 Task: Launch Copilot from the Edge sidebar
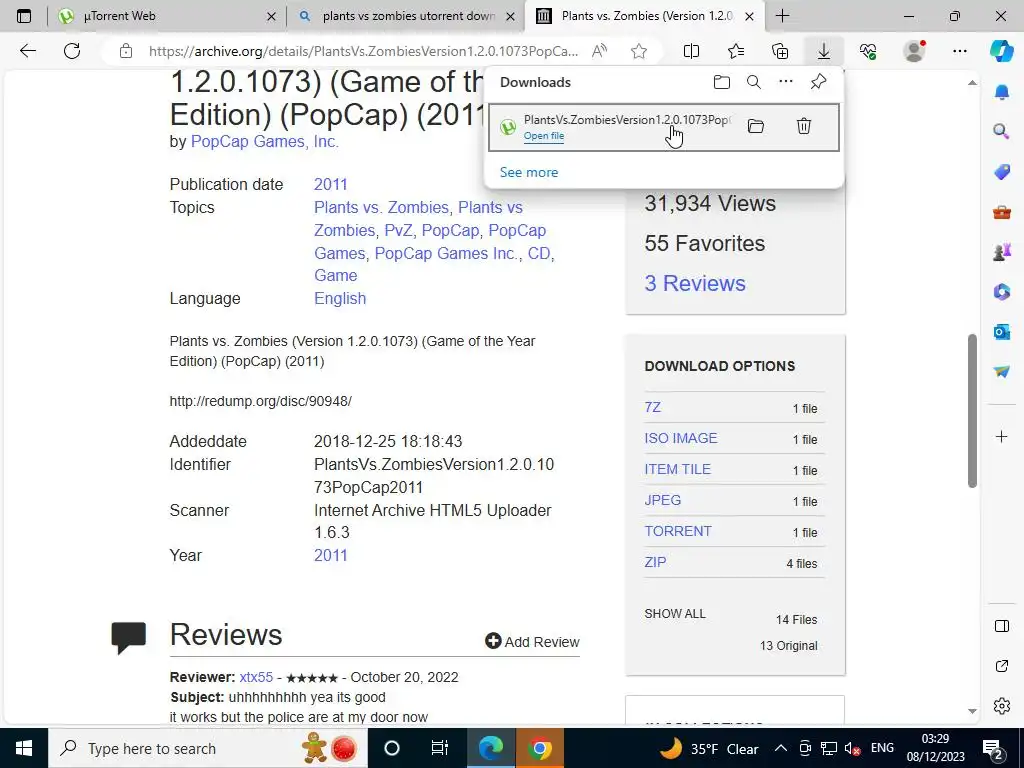pos(1002,51)
